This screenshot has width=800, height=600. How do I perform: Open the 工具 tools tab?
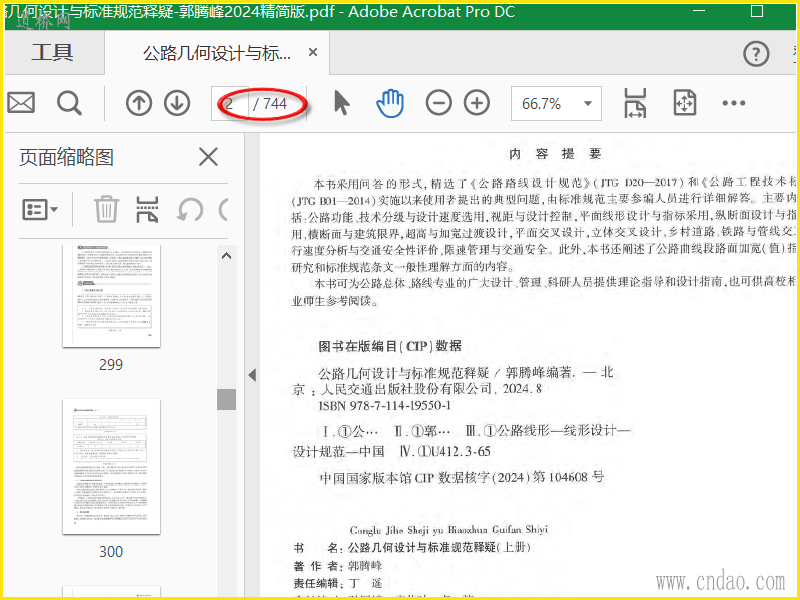coord(53,53)
